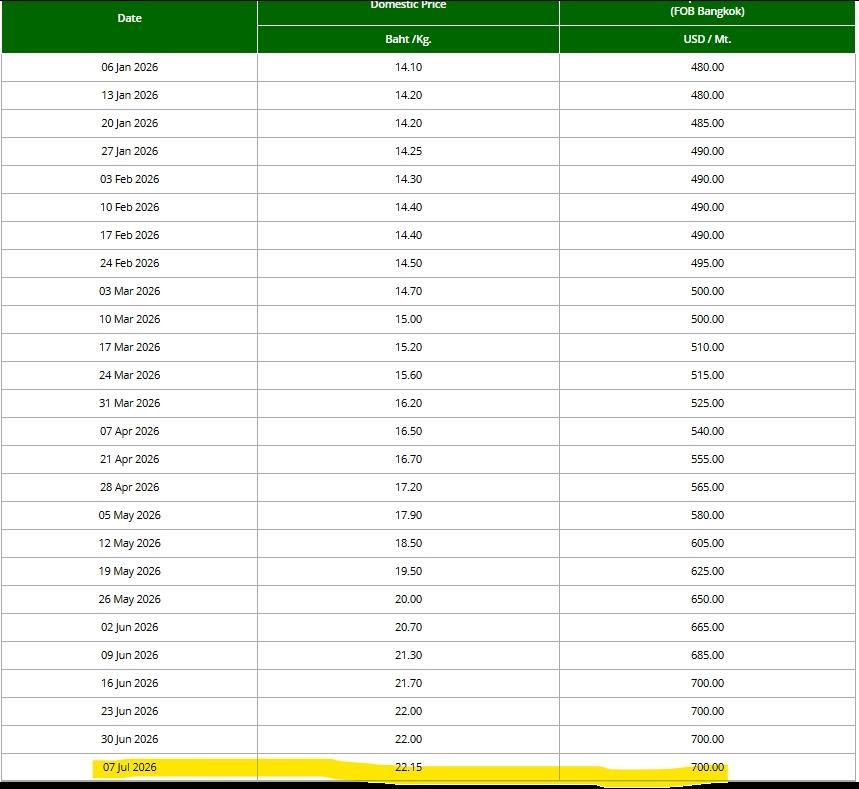The height and width of the screenshot is (789, 859).
Task: Select the 24 Feb 2026 date cell
Action: 129,263
